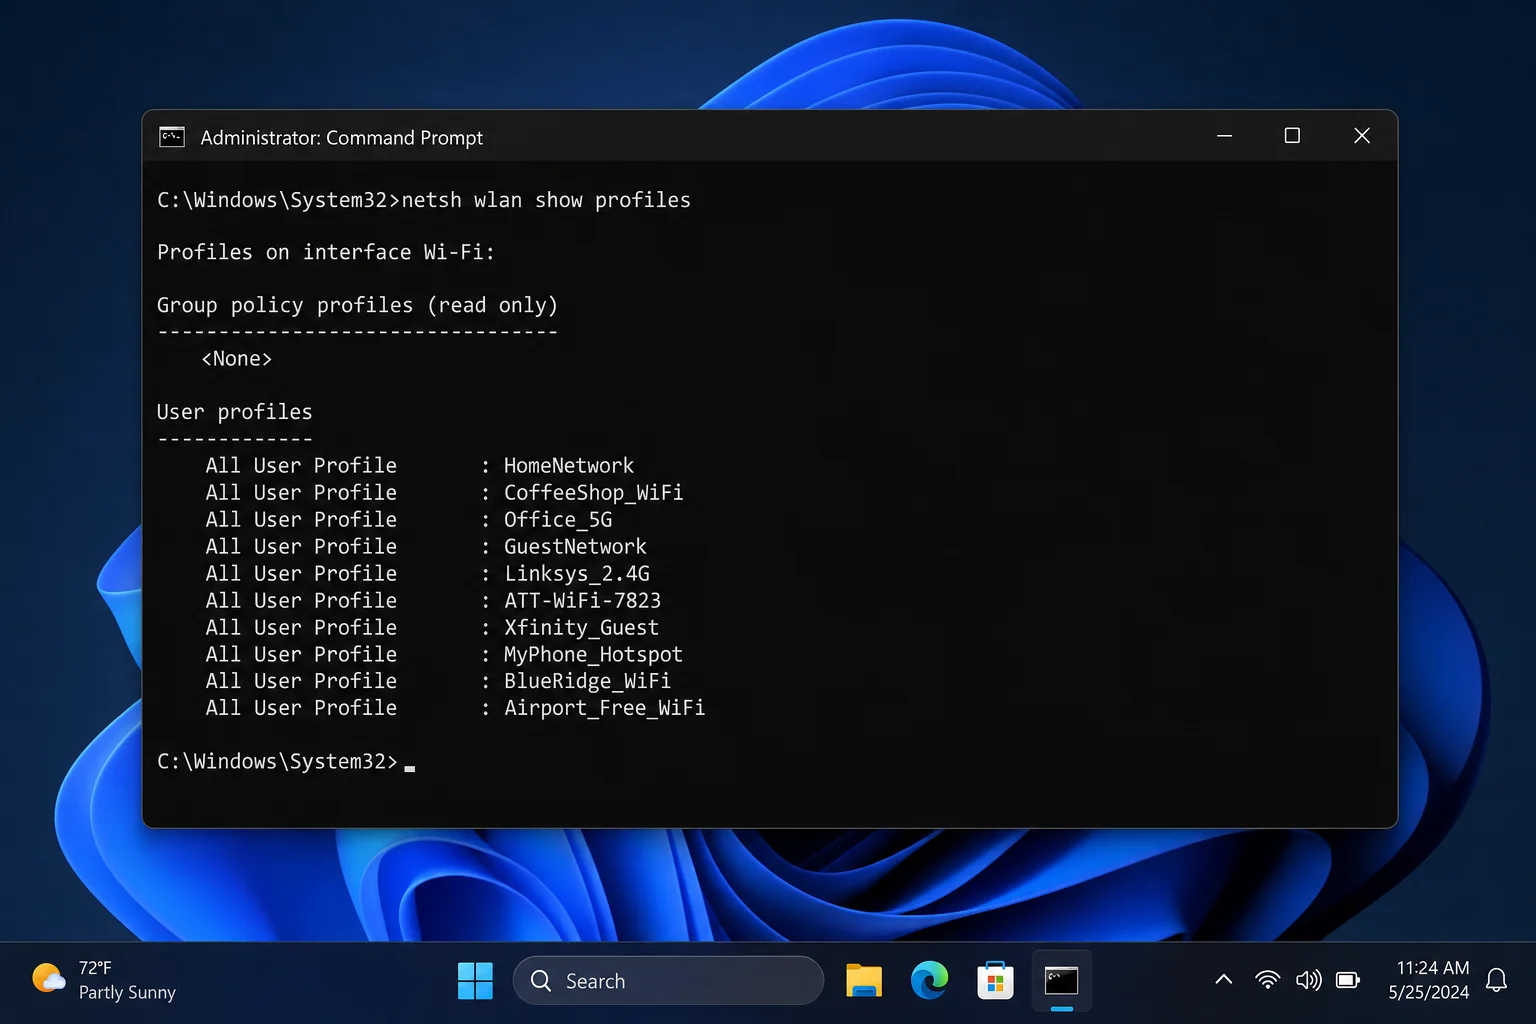This screenshot has width=1536, height=1024.
Task: Click the '<None>' entry
Action: click(x=237, y=359)
